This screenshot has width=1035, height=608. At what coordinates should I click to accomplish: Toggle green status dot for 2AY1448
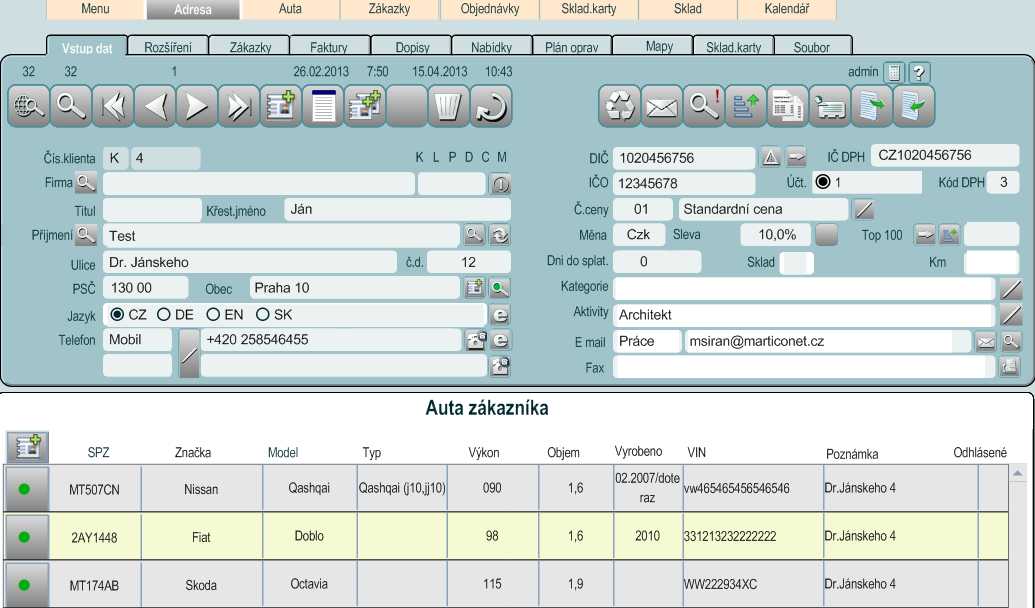[24, 537]
